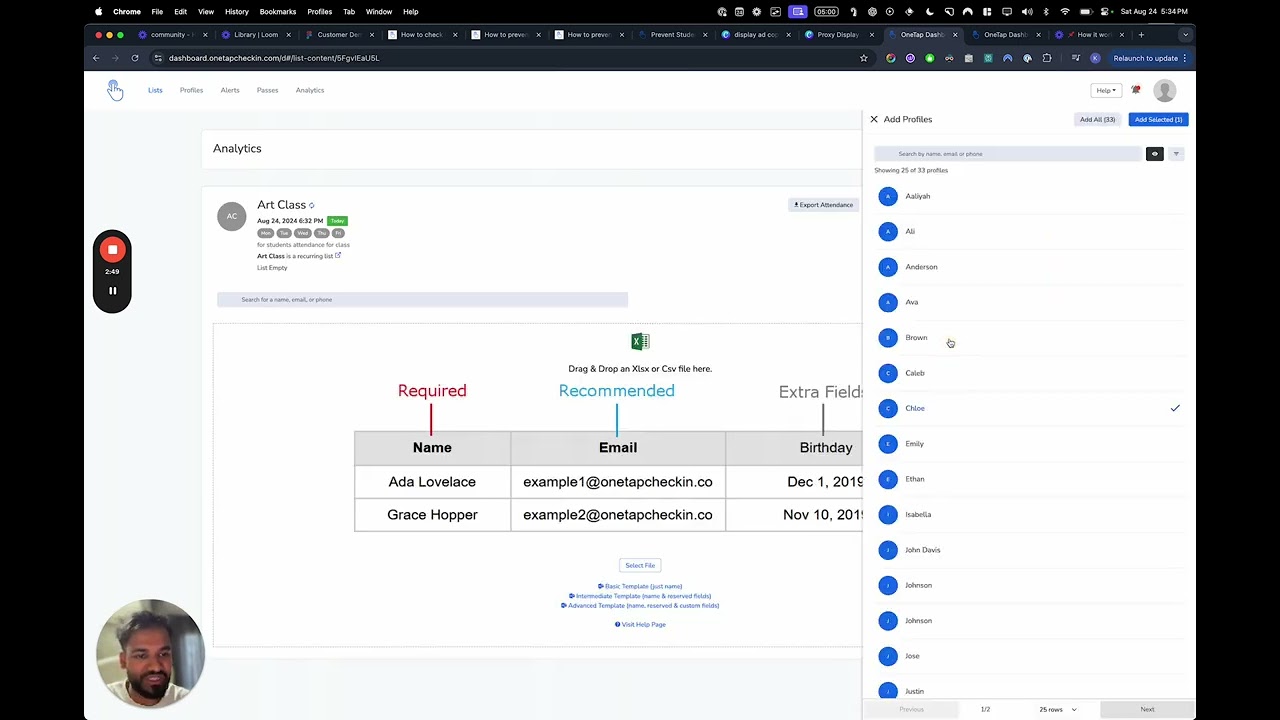Select the John Davis profile
1280x720 pixels.
point(1029,550)
